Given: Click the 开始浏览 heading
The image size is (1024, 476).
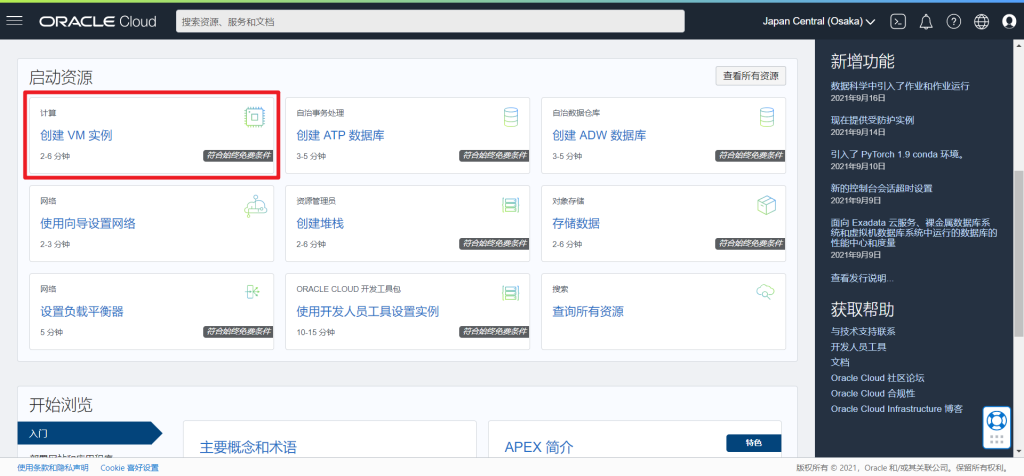Looking at the screenshot, I should tap(61, 405).
